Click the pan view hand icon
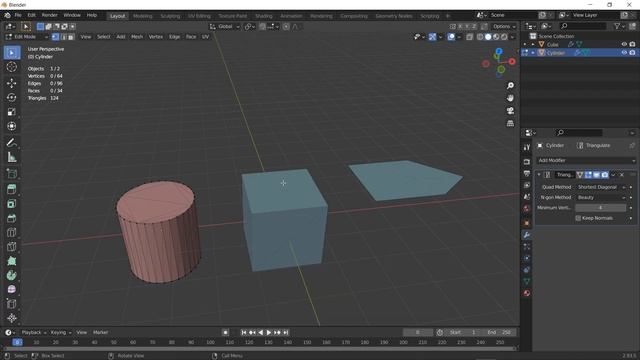Screen dimensions: 640x360 [510, 98]
